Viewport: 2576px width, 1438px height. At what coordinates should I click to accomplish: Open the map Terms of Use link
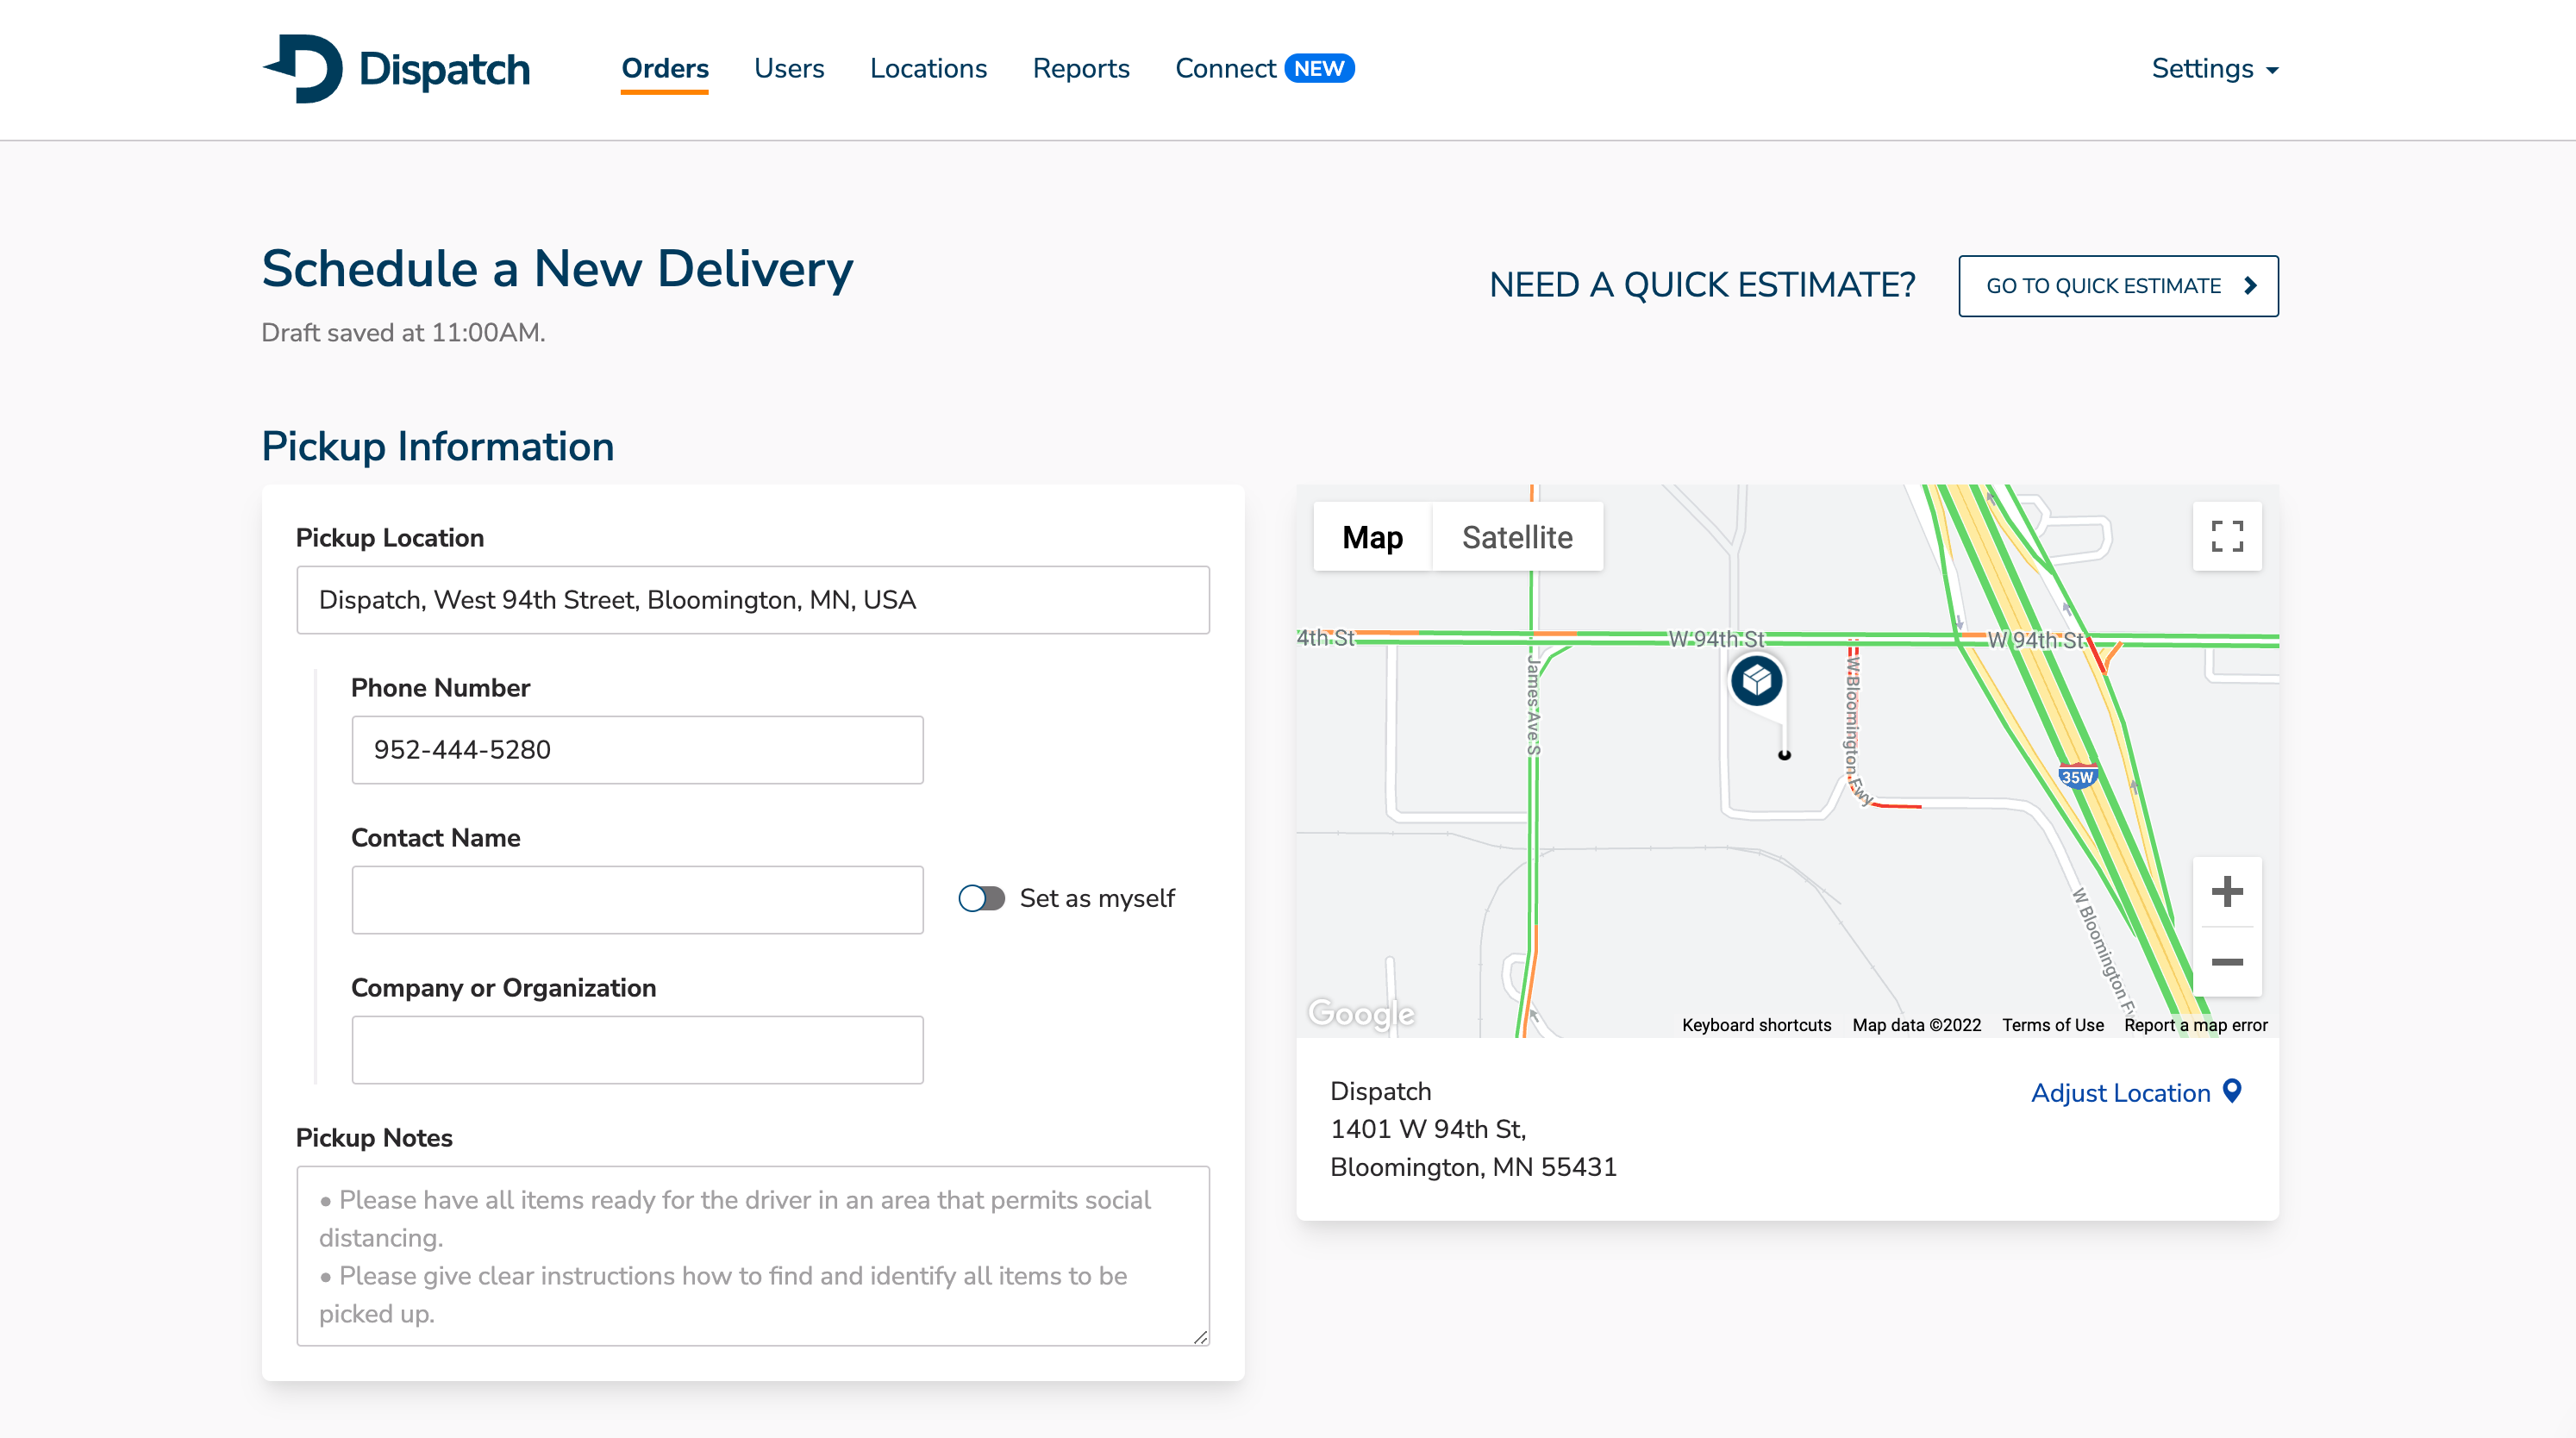click(2053, 1024)
